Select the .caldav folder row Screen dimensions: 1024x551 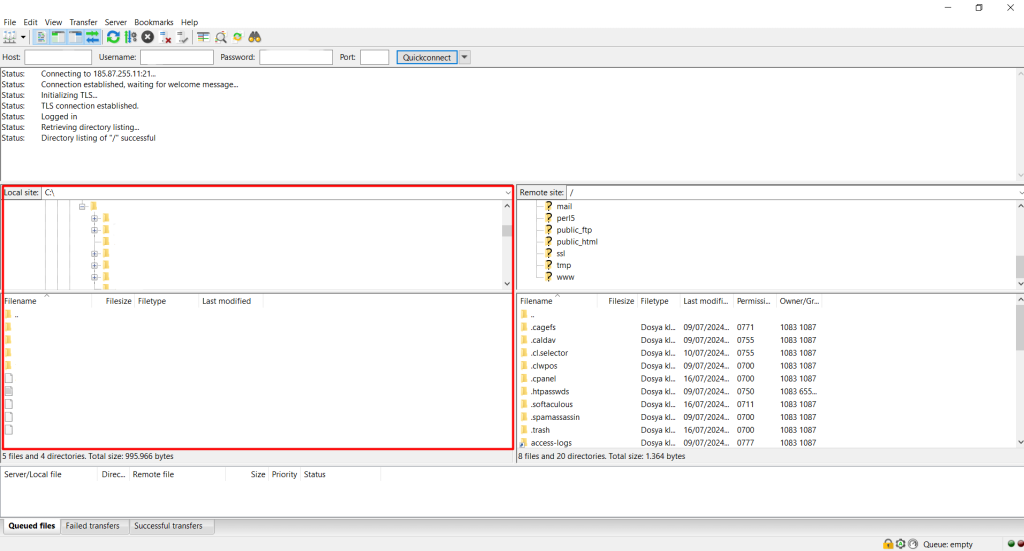(x=669, y=340)
